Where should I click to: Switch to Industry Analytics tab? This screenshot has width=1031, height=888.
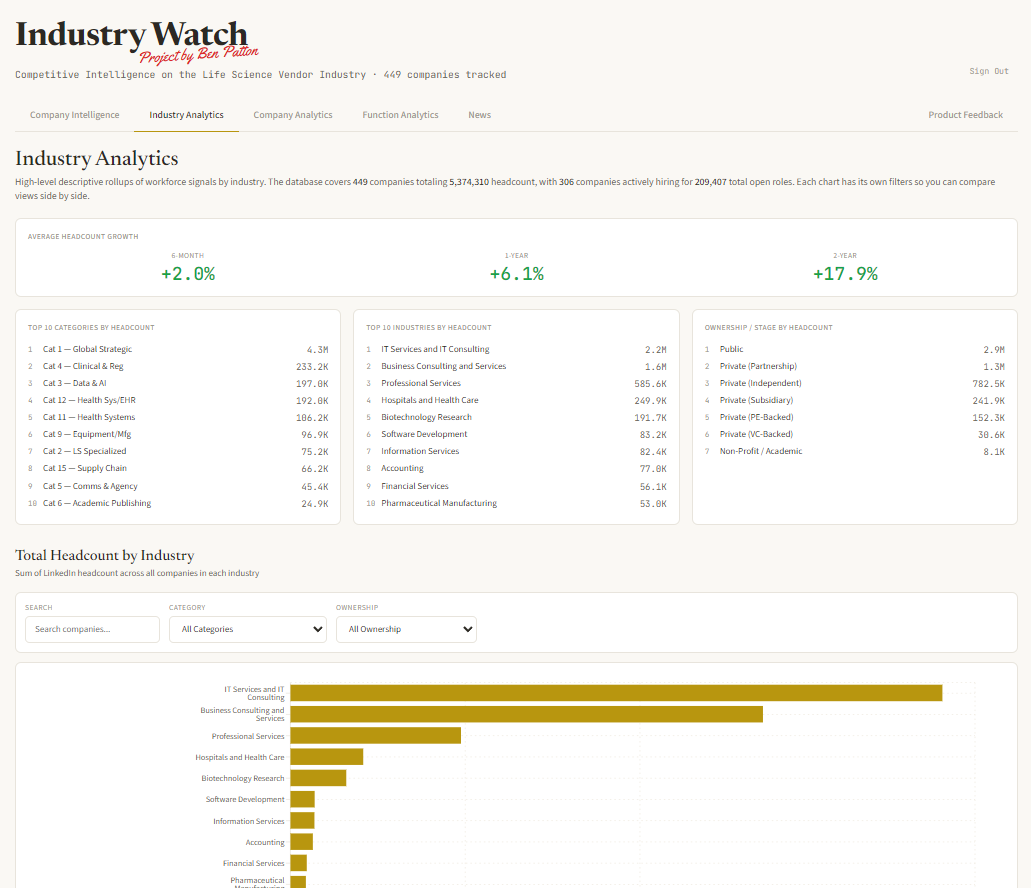pos(186,114)
